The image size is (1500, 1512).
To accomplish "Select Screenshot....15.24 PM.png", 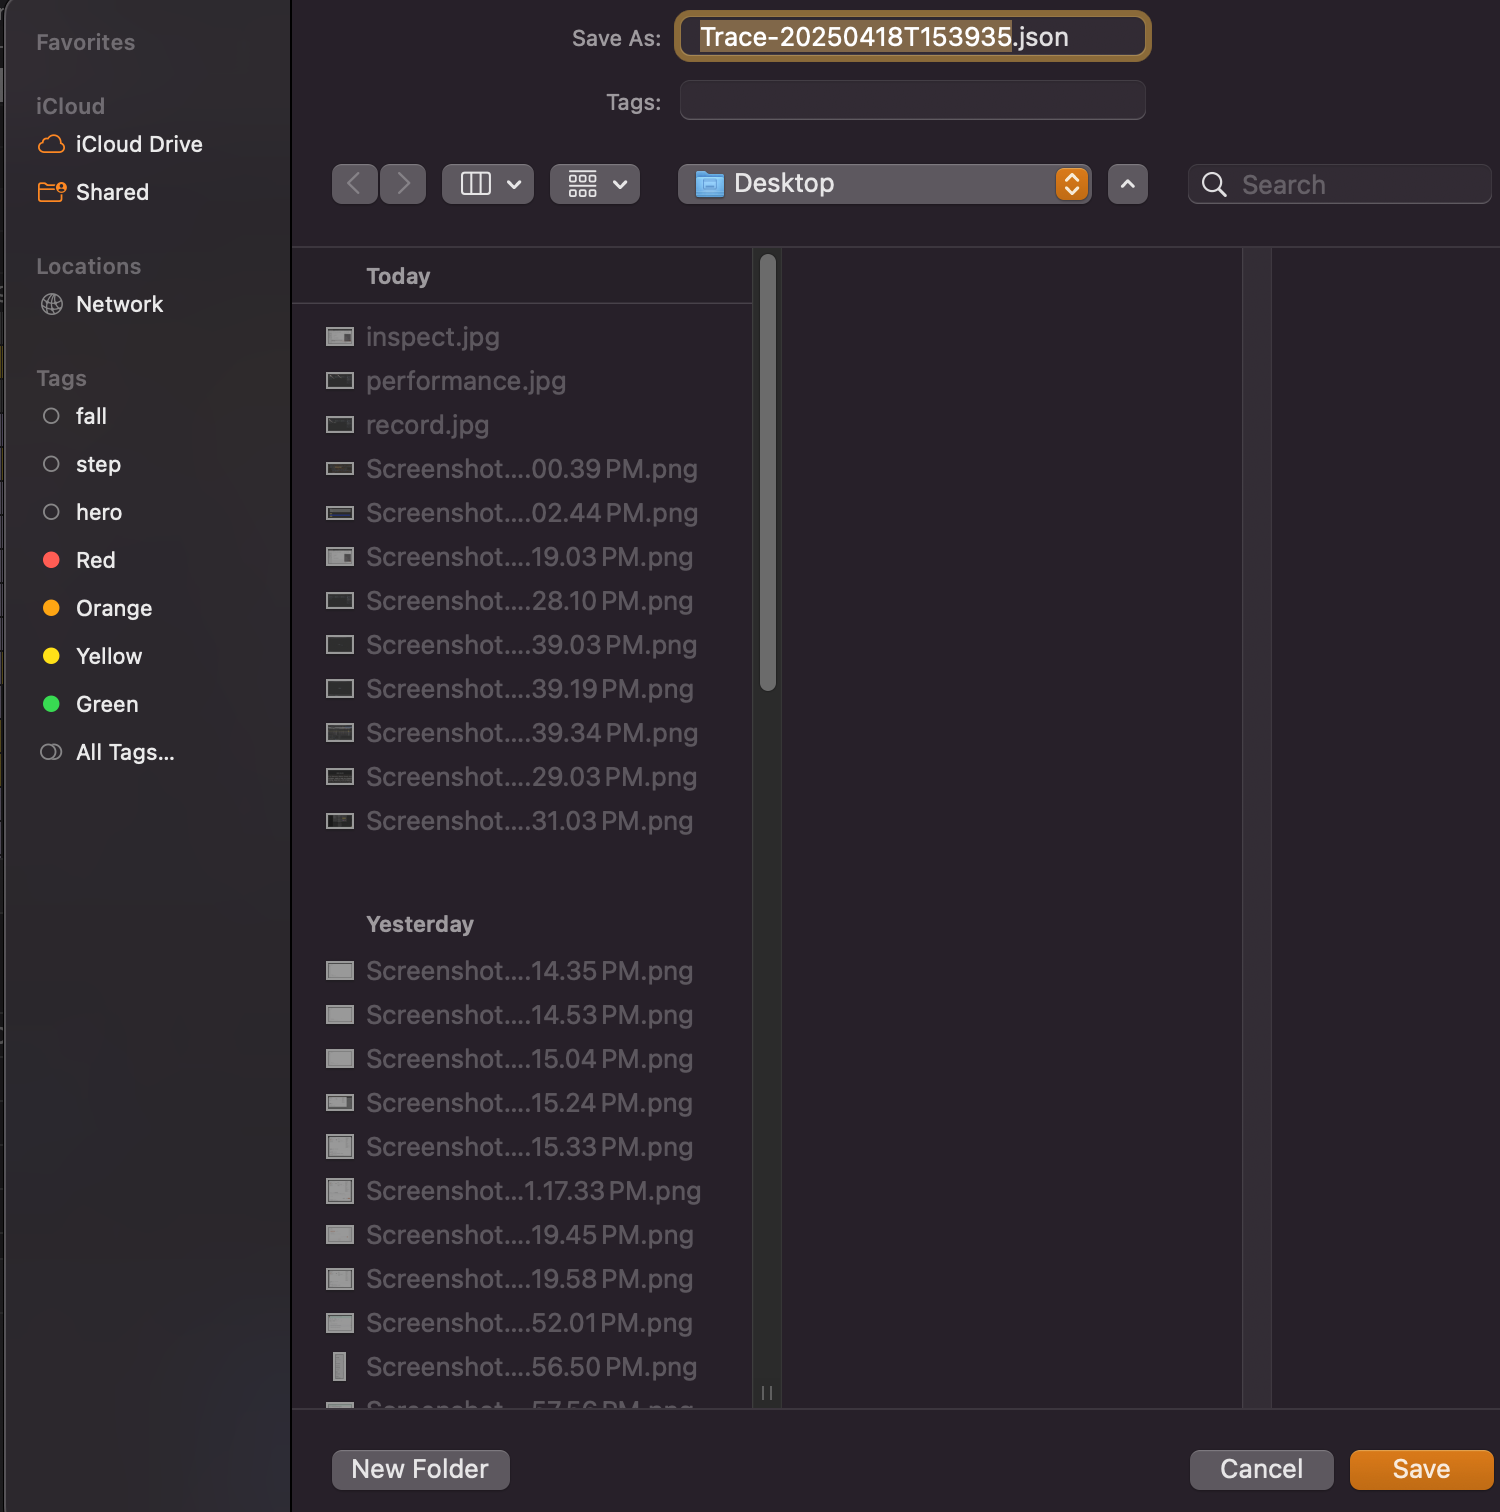I will point(530,1103).
